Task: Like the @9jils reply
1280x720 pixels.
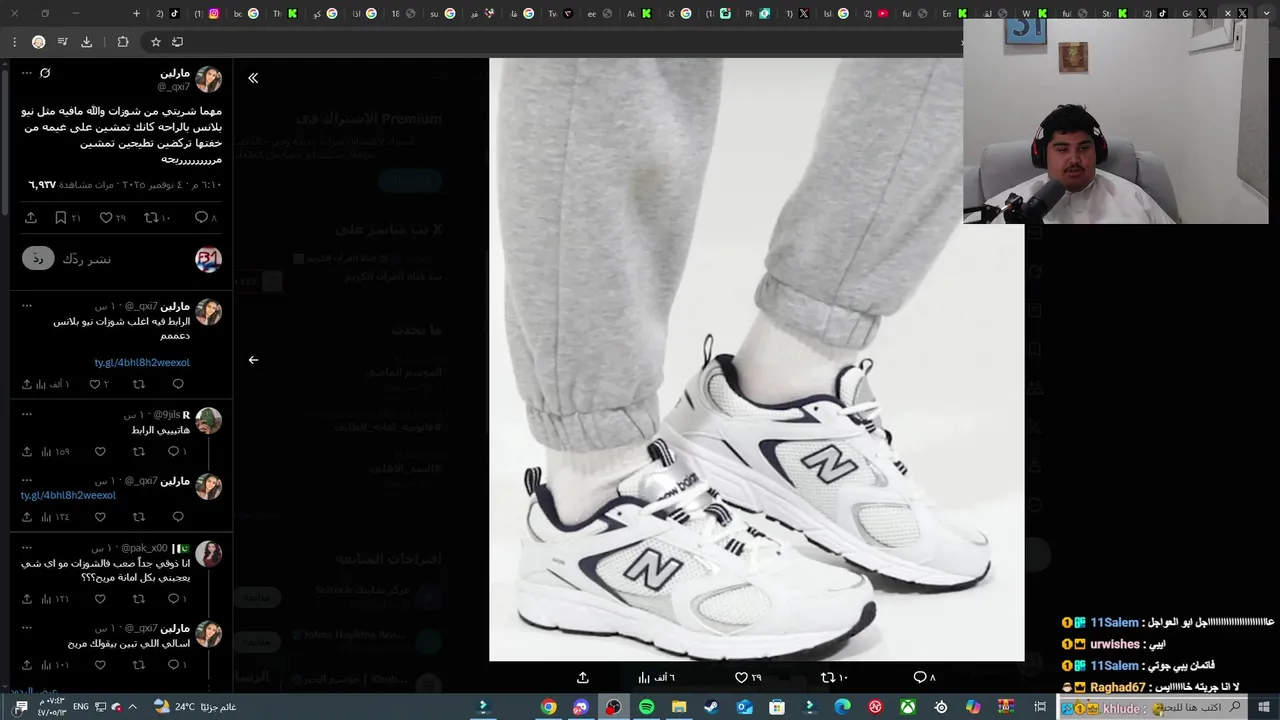Action: tap(100, 452)
